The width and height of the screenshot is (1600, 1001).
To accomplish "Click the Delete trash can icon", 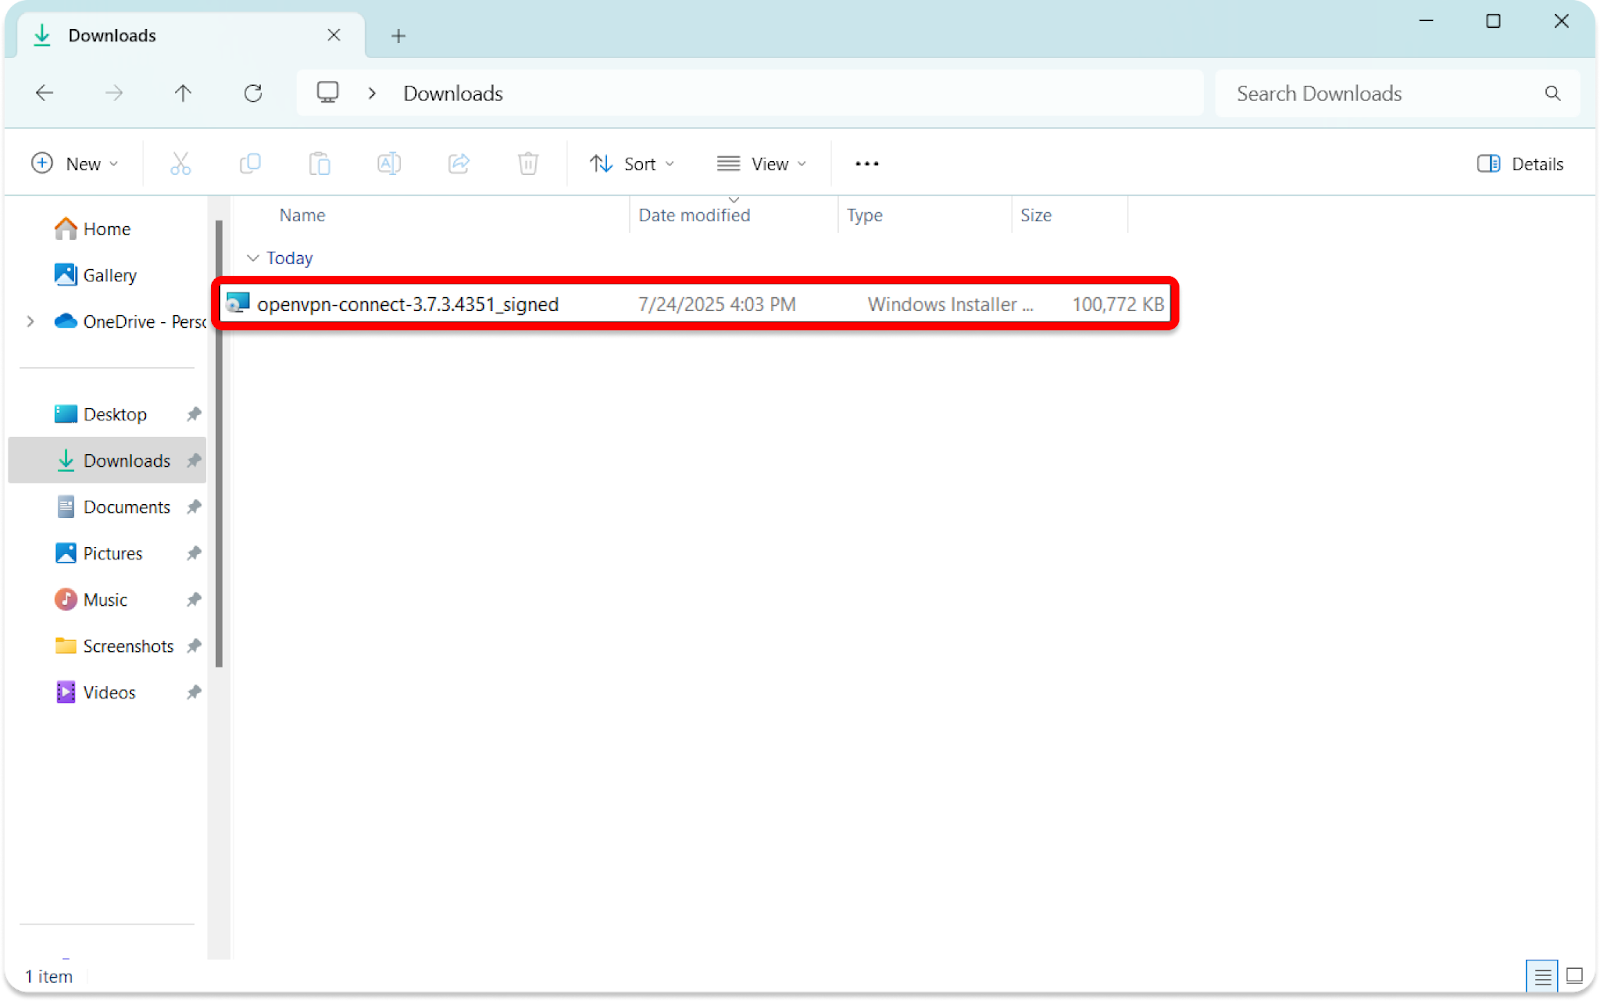I will tap(528, 164).
